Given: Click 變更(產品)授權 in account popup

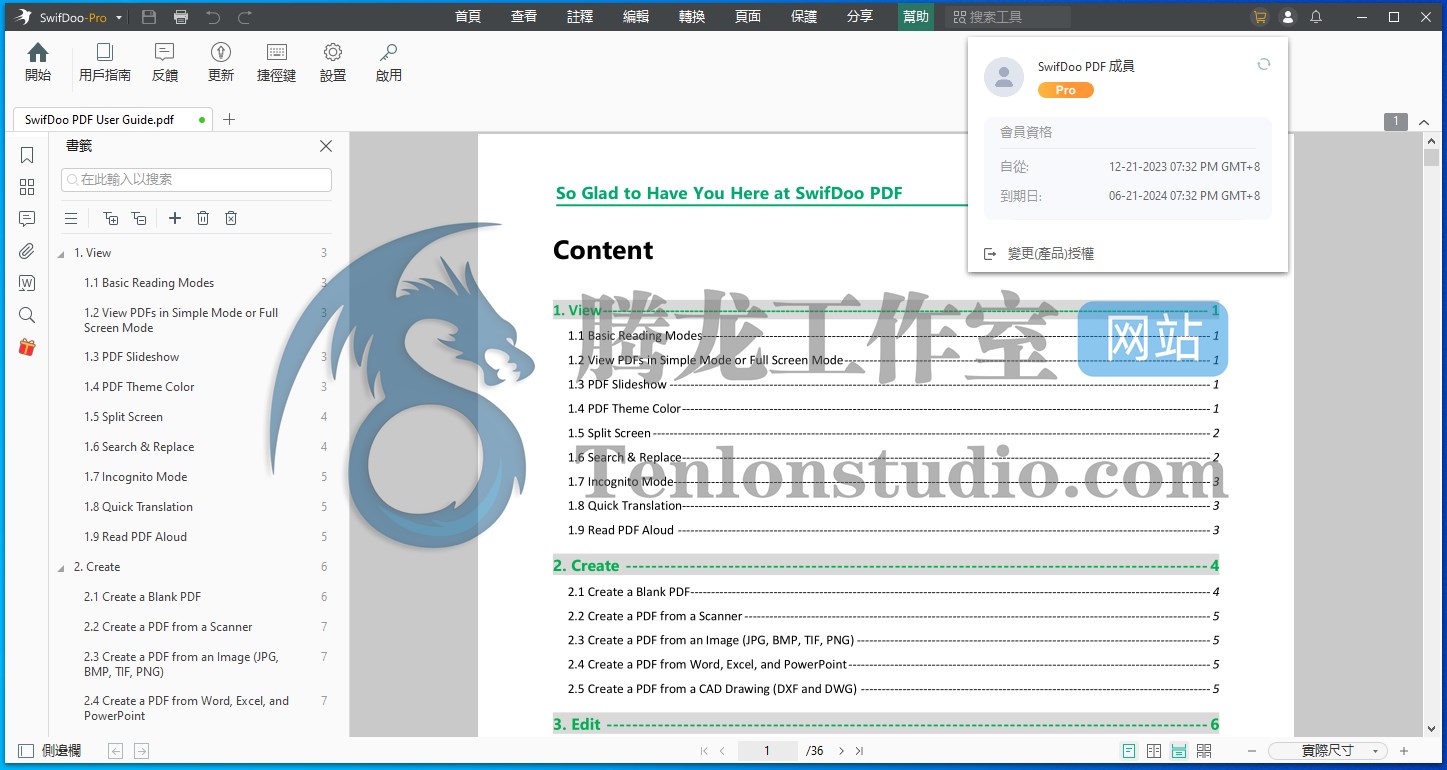Looking at the screenshot, I should [x=1039, y=254].
